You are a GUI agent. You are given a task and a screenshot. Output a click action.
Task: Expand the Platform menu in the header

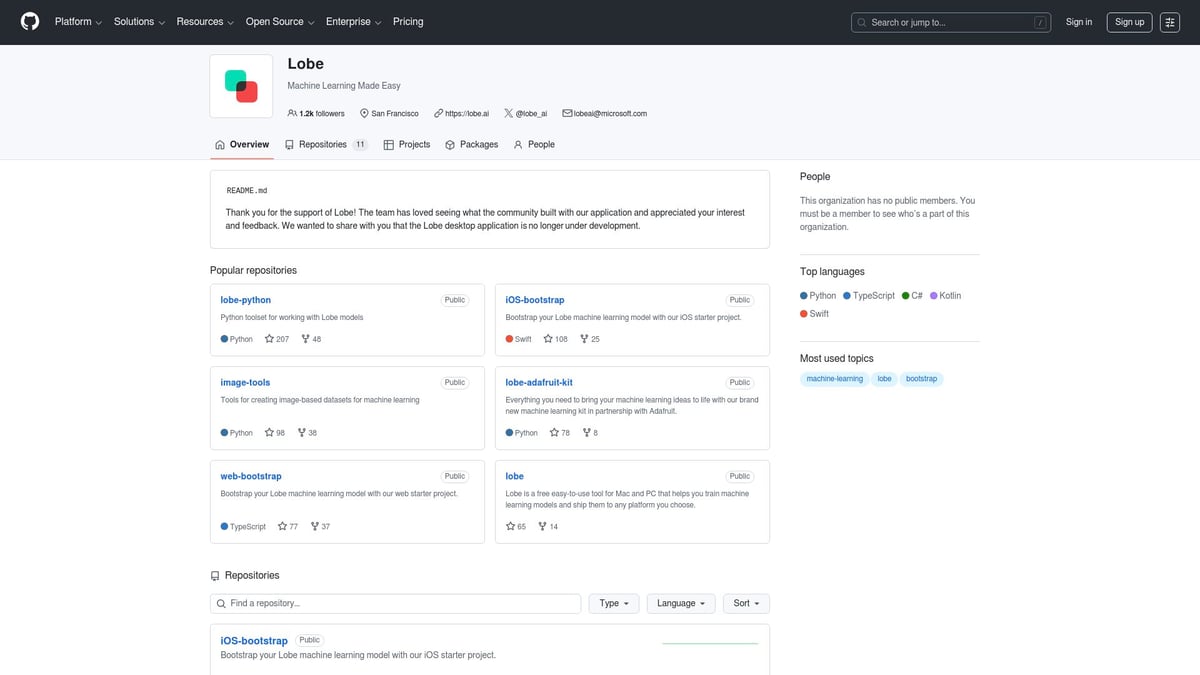click(78, 22)
